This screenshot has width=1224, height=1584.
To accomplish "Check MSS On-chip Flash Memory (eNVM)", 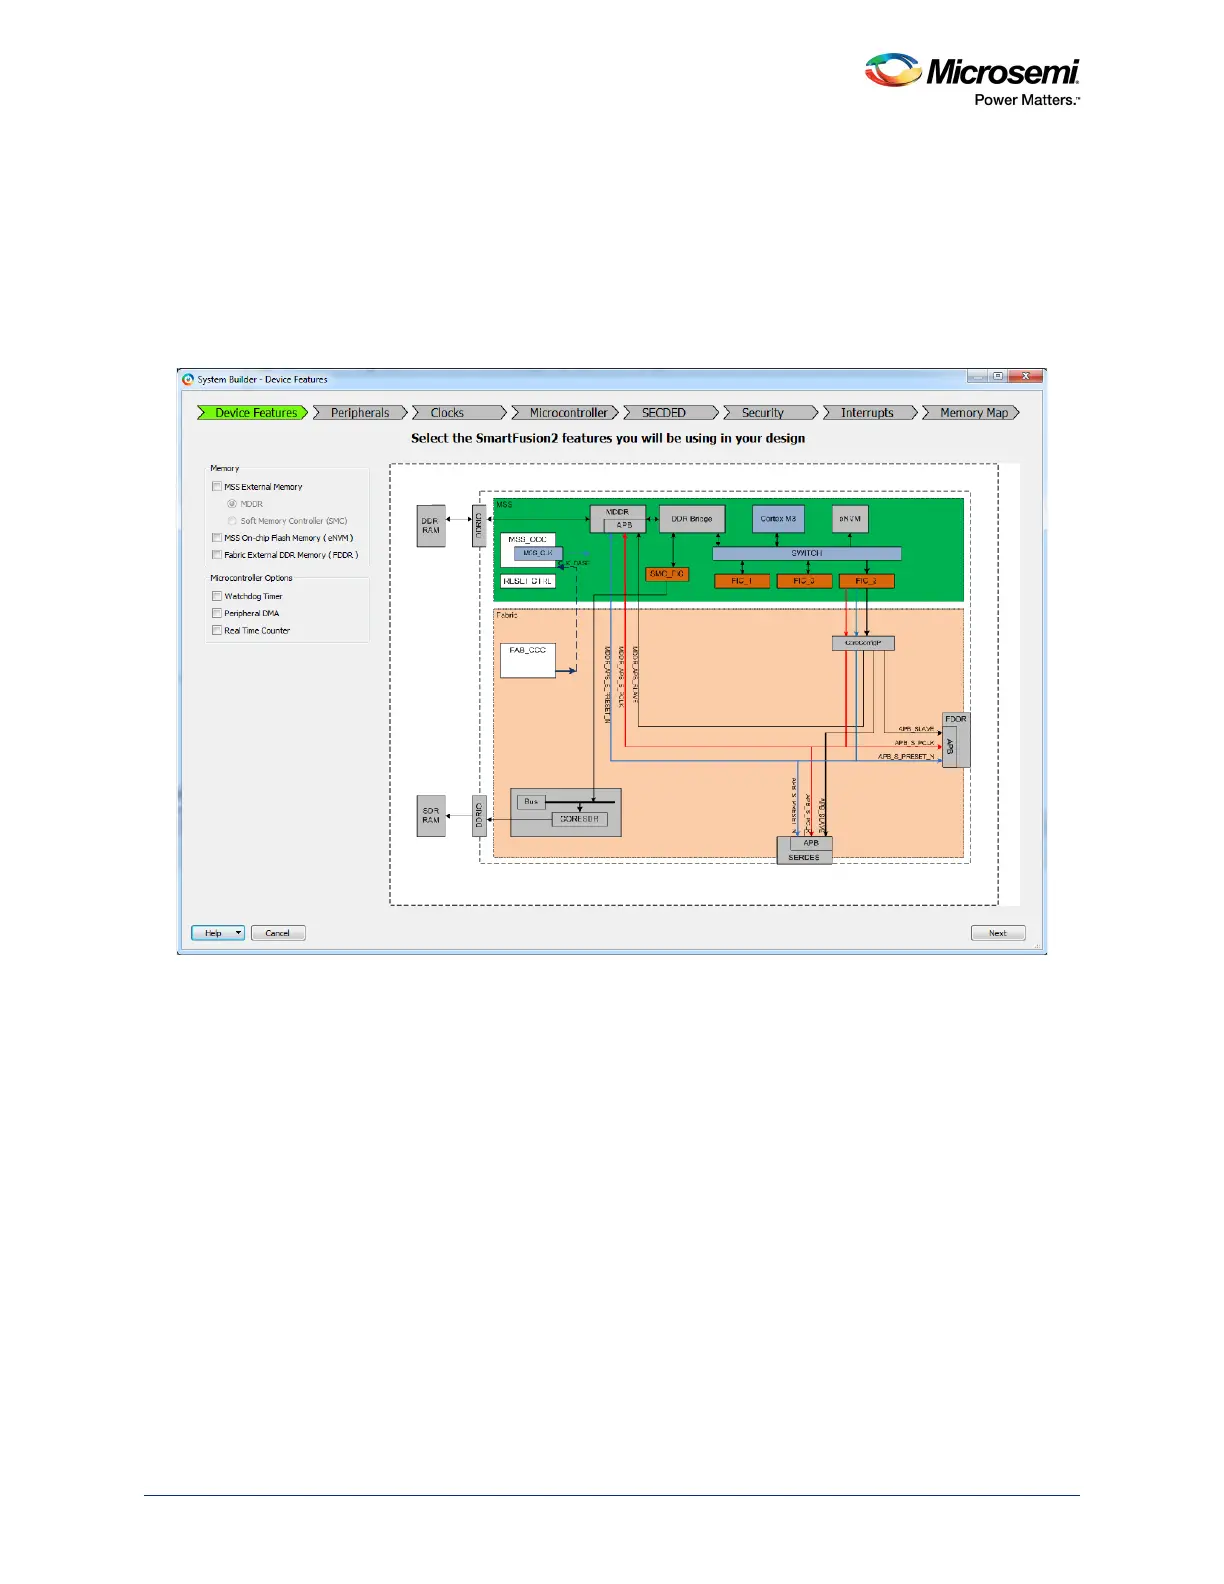I will 217,538.
